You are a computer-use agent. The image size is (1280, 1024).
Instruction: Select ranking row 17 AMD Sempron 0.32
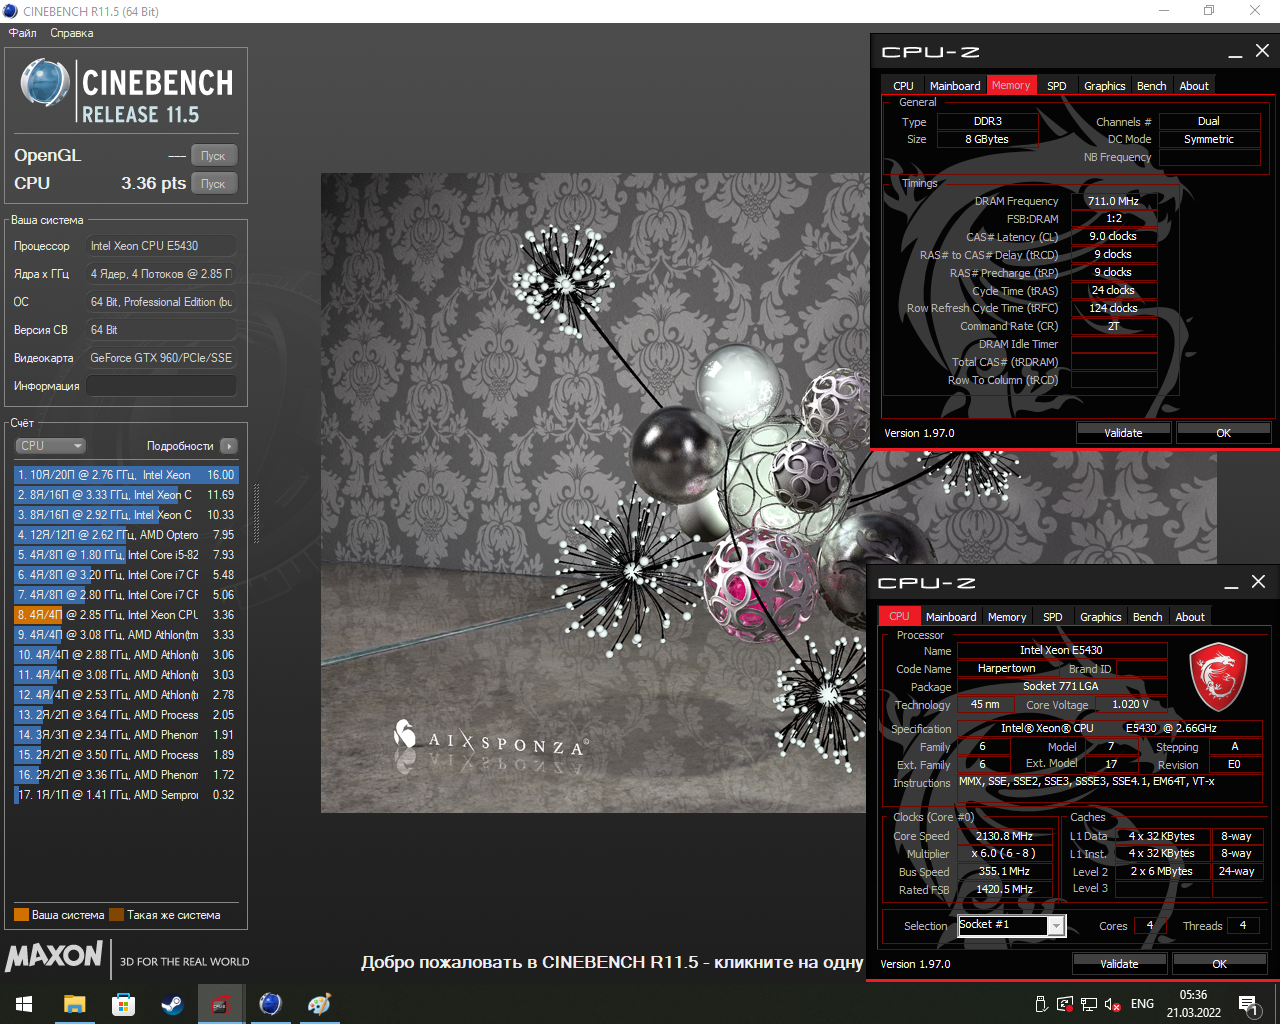[x=126, y=795]
